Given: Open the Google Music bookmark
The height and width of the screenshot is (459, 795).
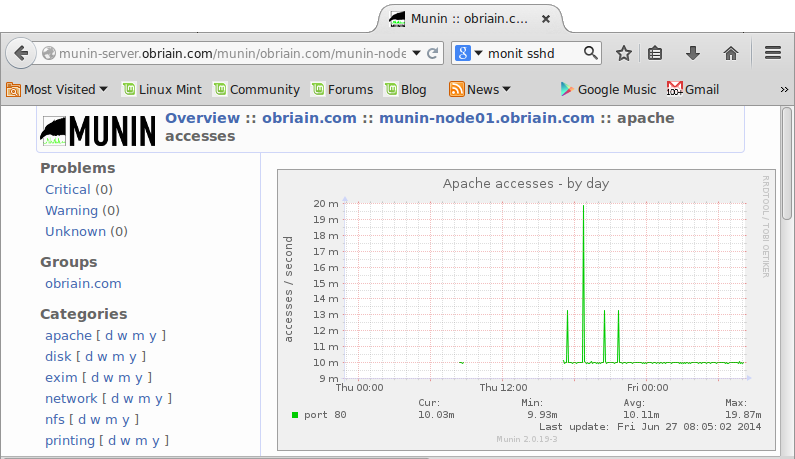Looking at the screenshot, I should (608, 90).
